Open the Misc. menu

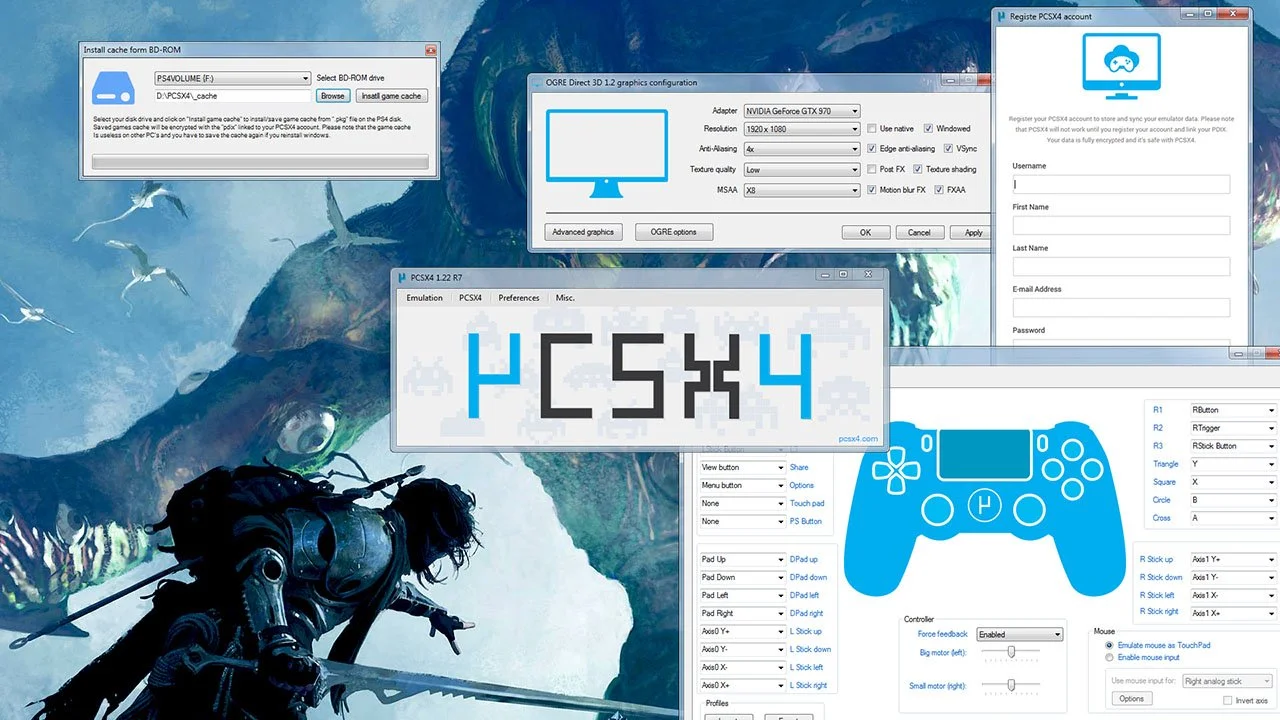point(566,298)
